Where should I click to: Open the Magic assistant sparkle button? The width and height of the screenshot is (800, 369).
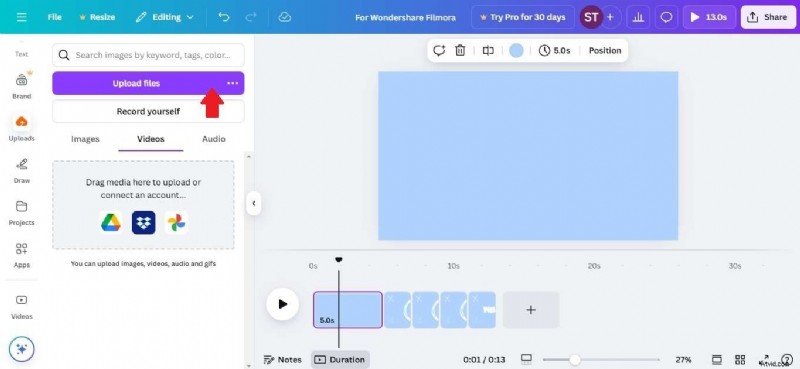[x=21, y=349]
